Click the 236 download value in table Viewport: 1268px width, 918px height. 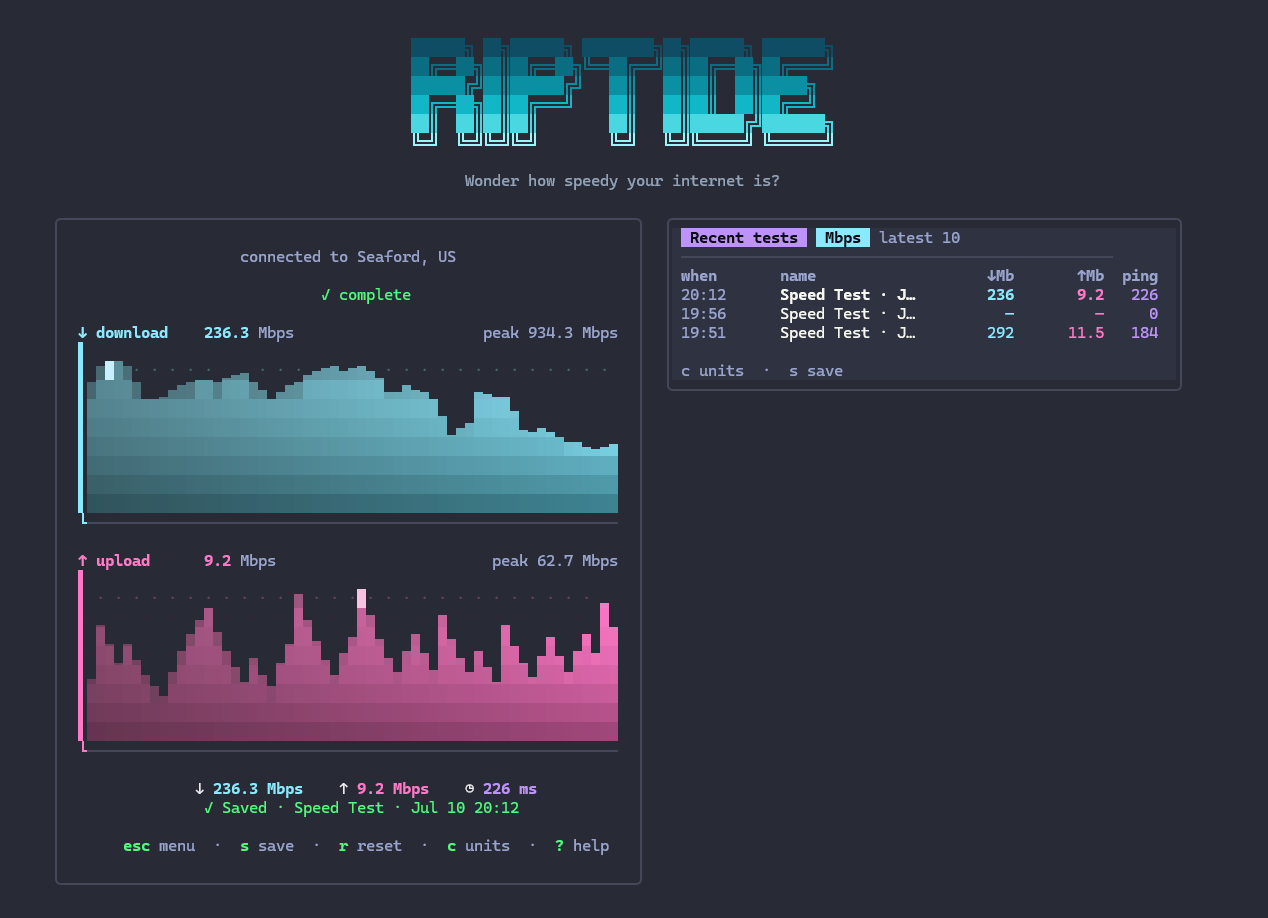point(1000,295)
